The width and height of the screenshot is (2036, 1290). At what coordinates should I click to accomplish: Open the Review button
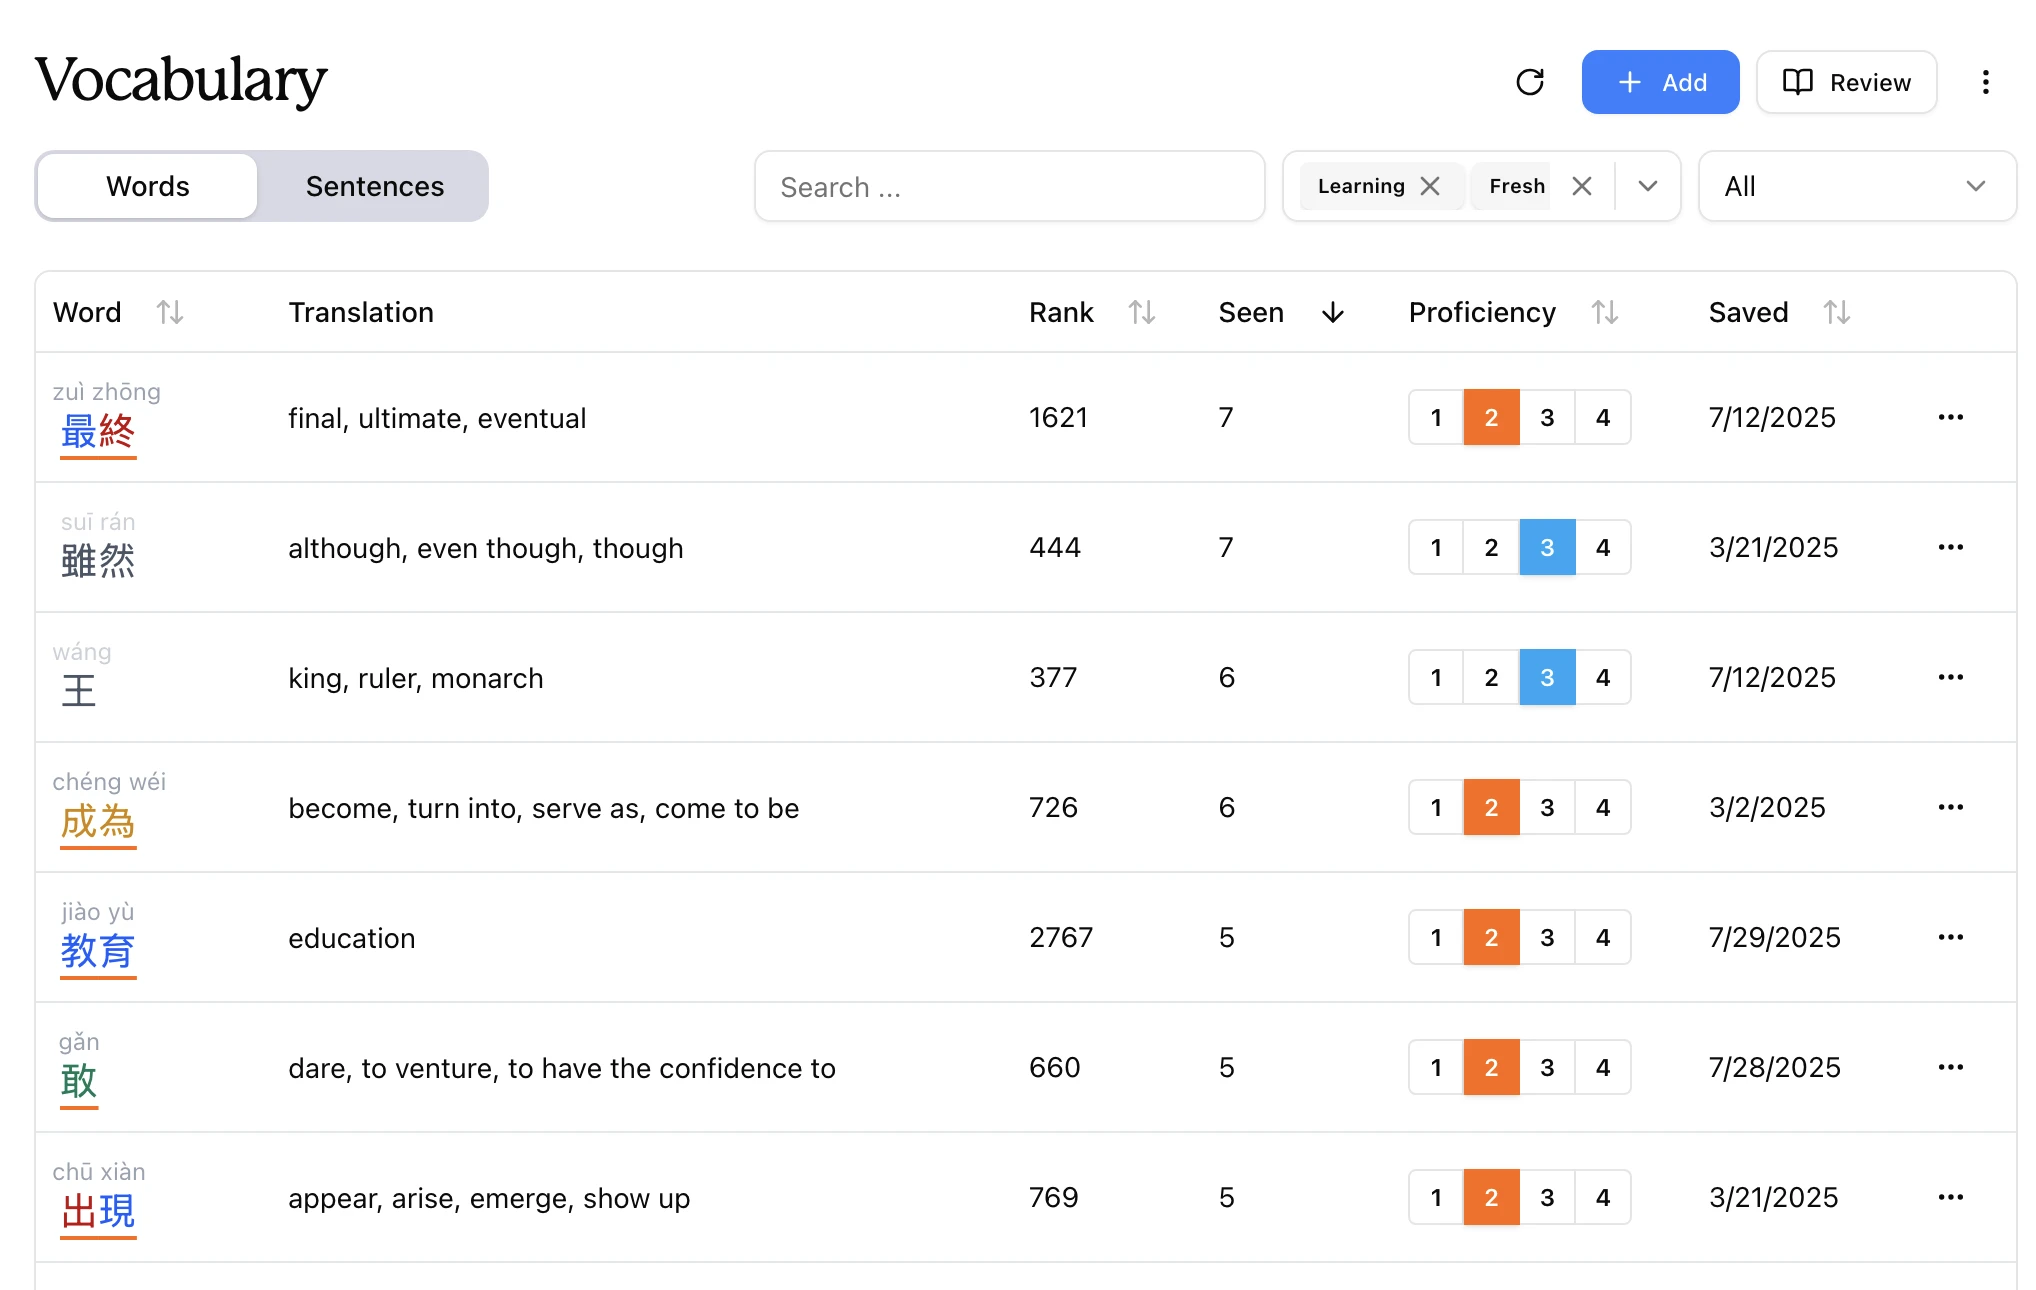pyautogui.click(x=1846, y=82)
